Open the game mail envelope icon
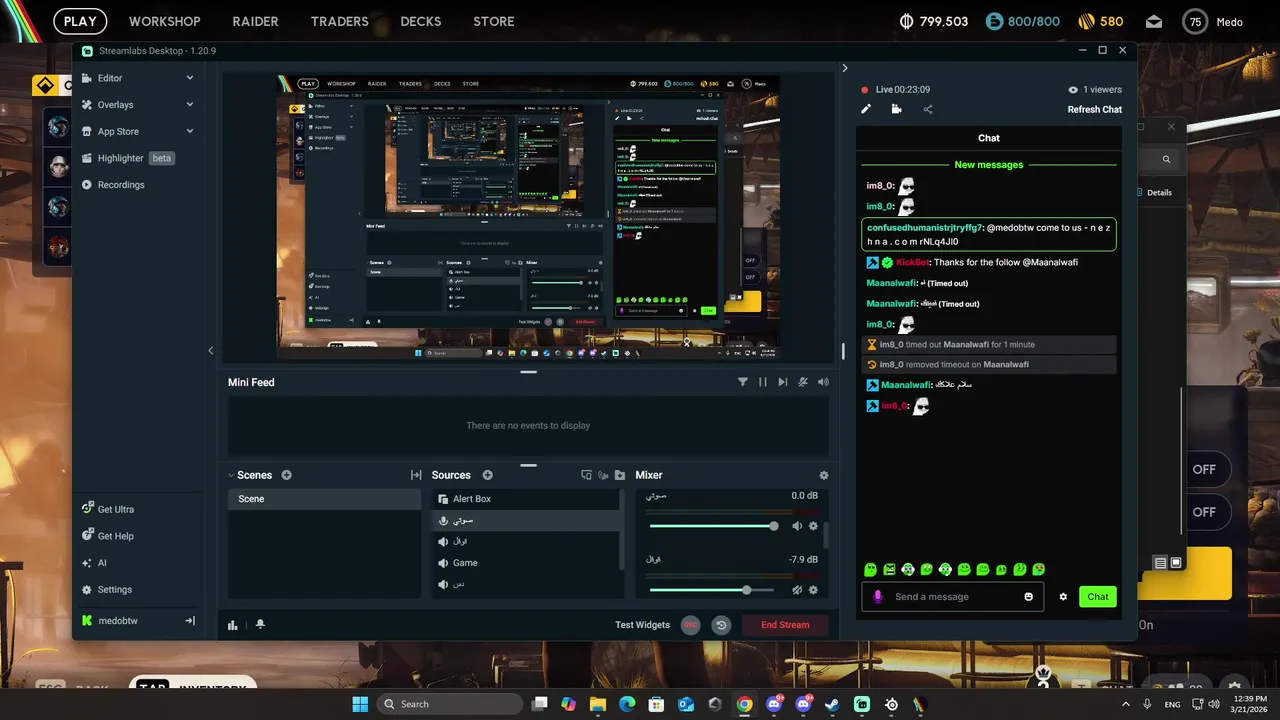Image resolution: width=1280 pixels, height=720 pixels. [x=1154, y=21]
